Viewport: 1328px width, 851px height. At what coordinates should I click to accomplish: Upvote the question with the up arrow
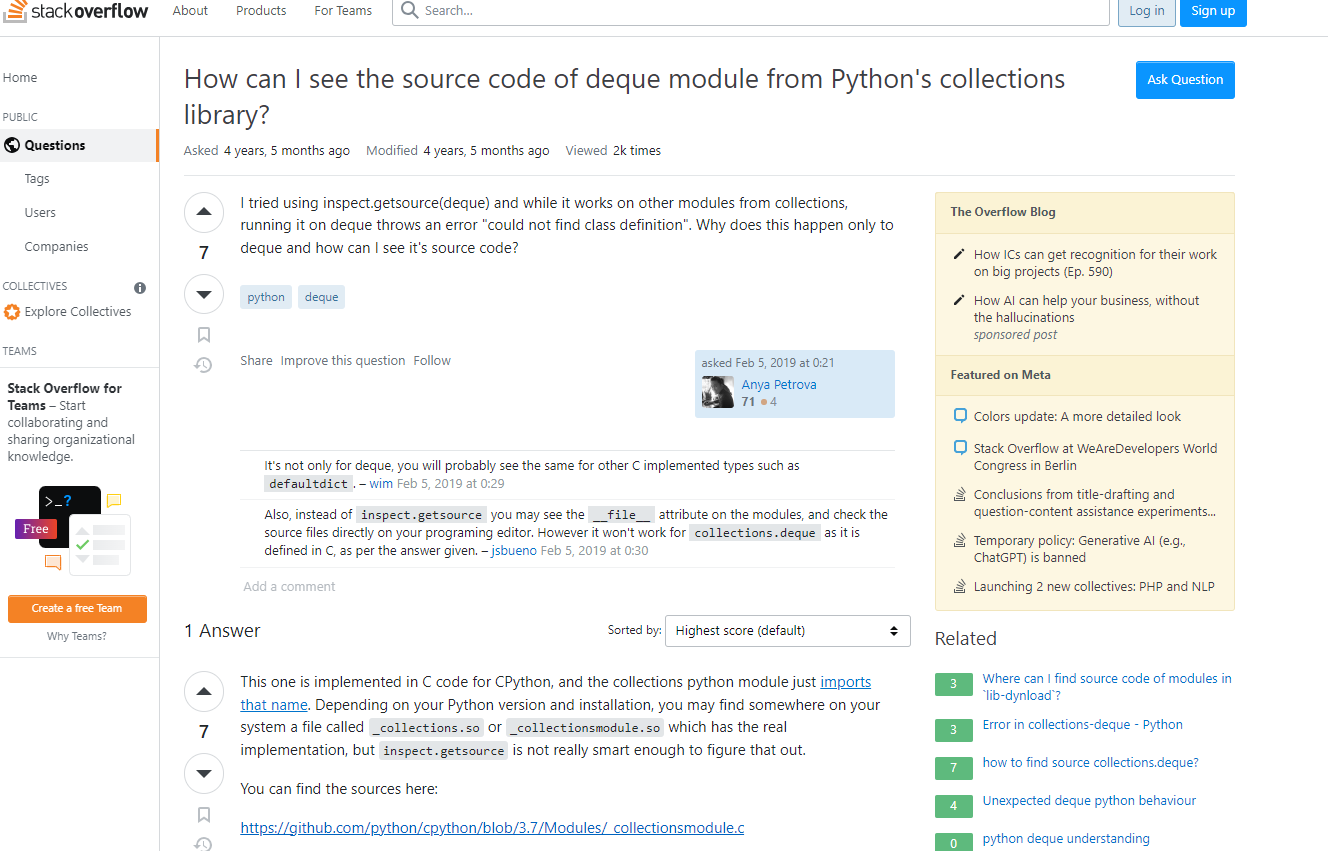point(204,212)
